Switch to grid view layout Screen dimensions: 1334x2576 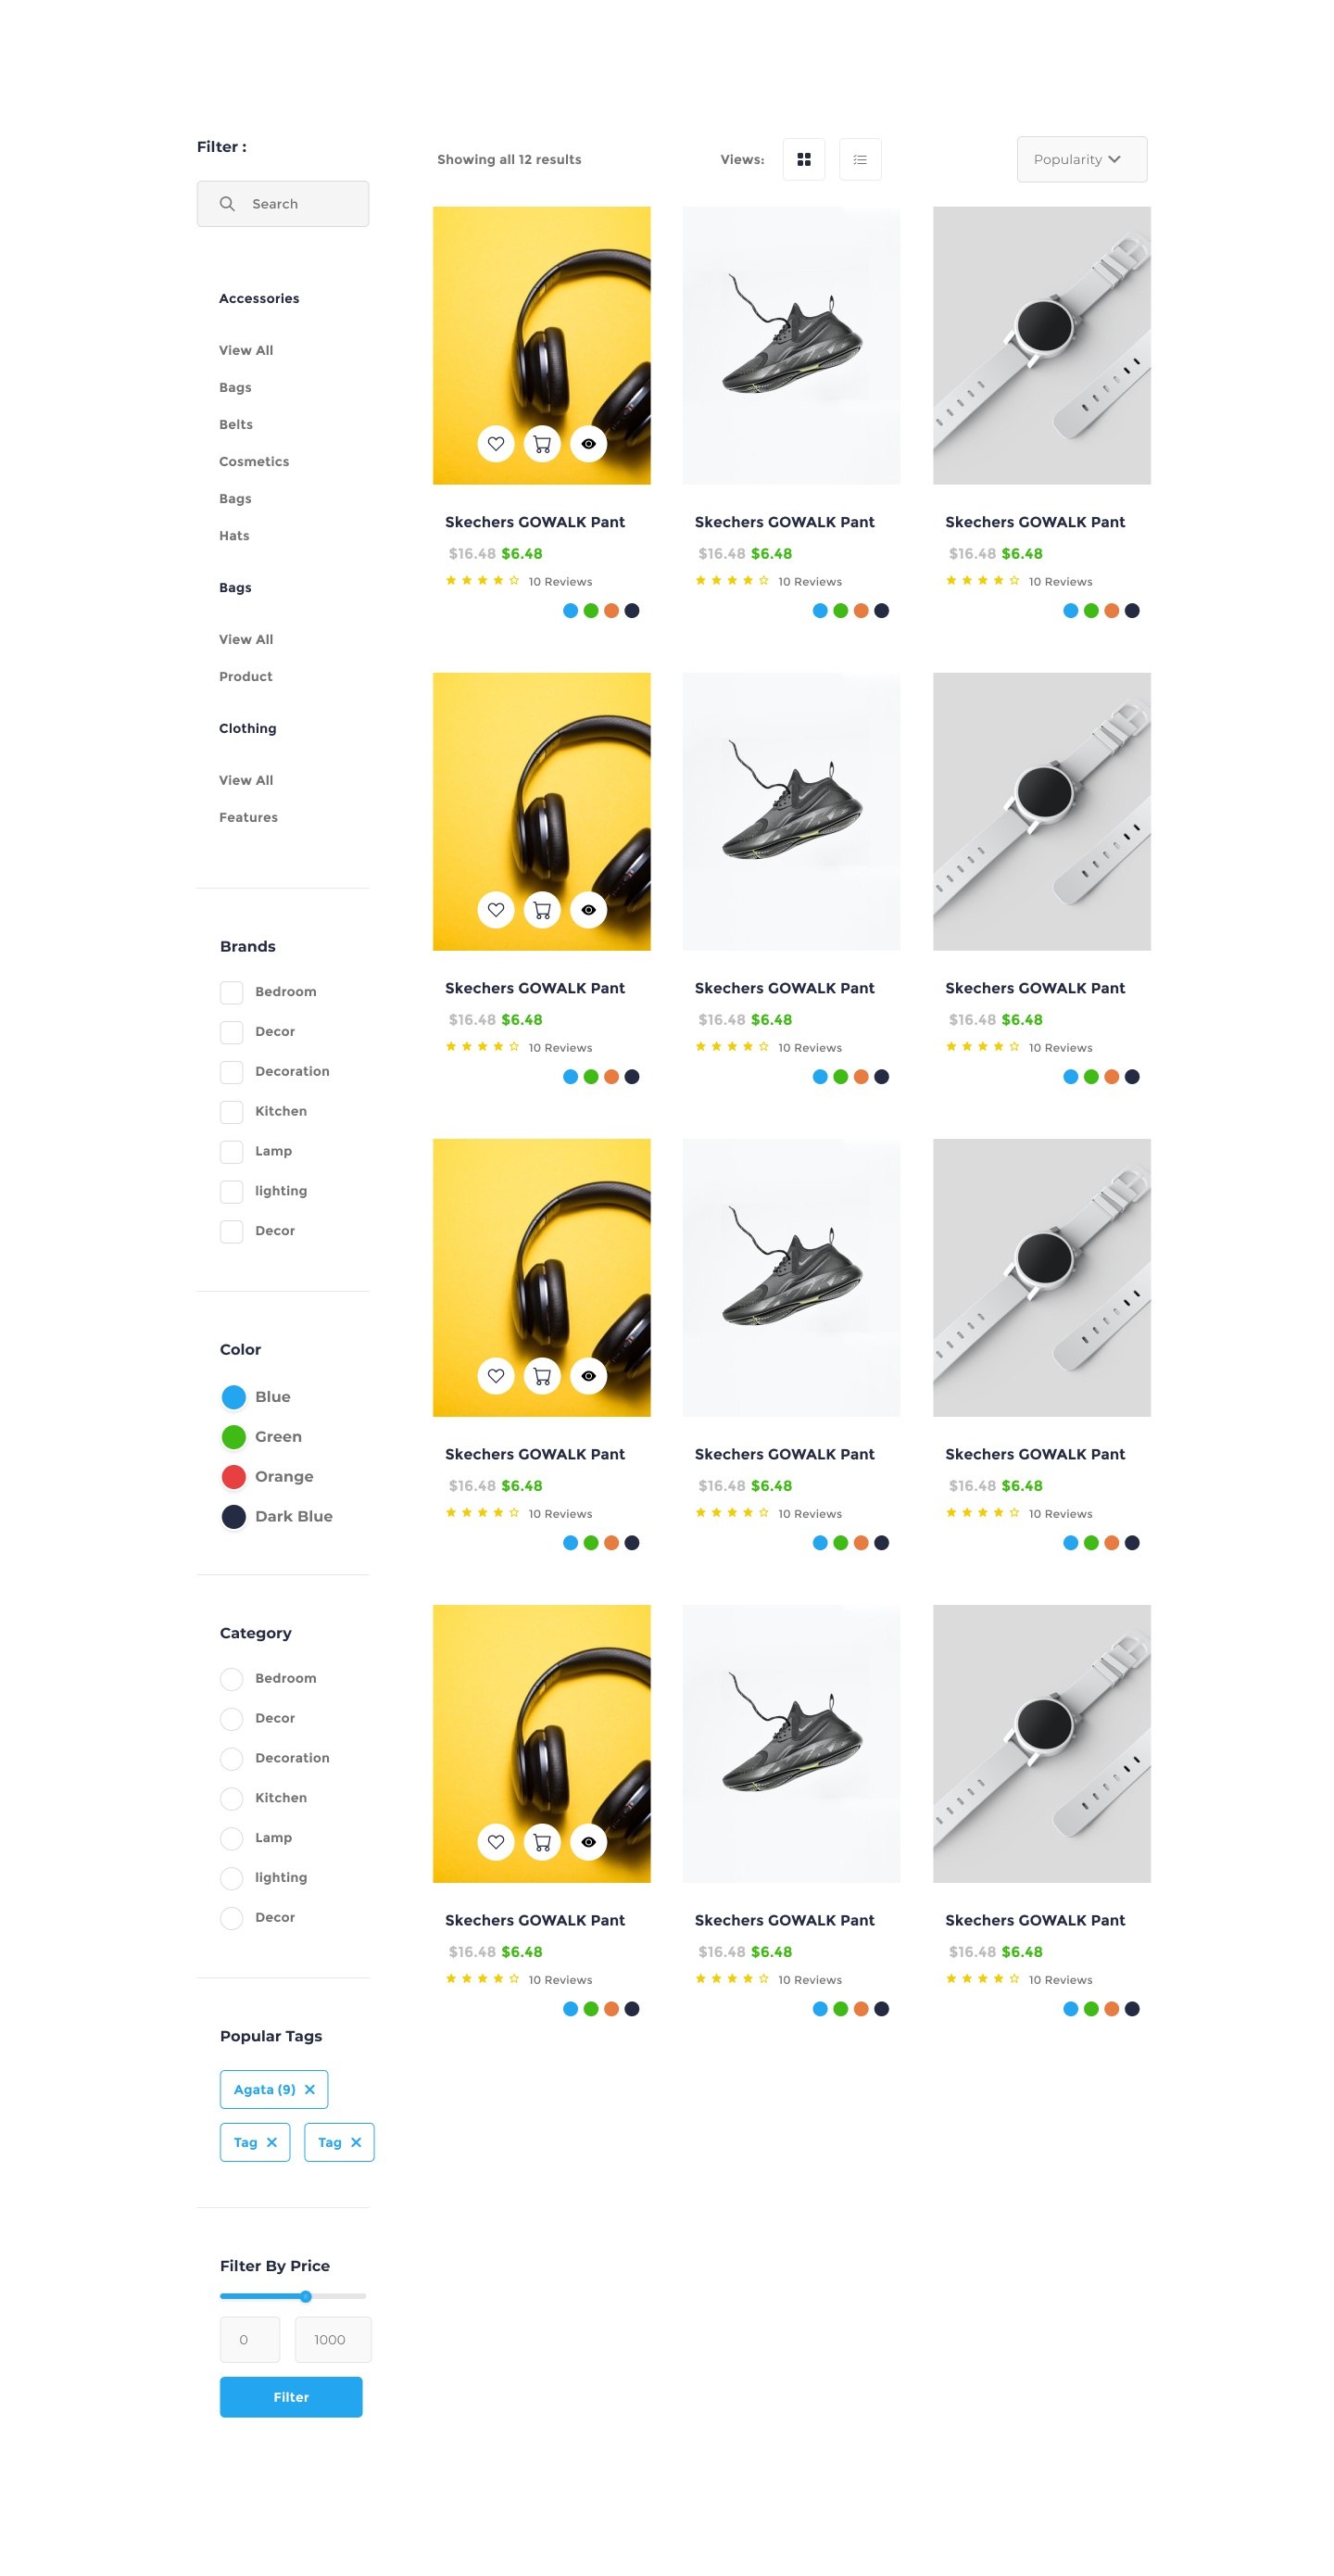coord(803,159)
